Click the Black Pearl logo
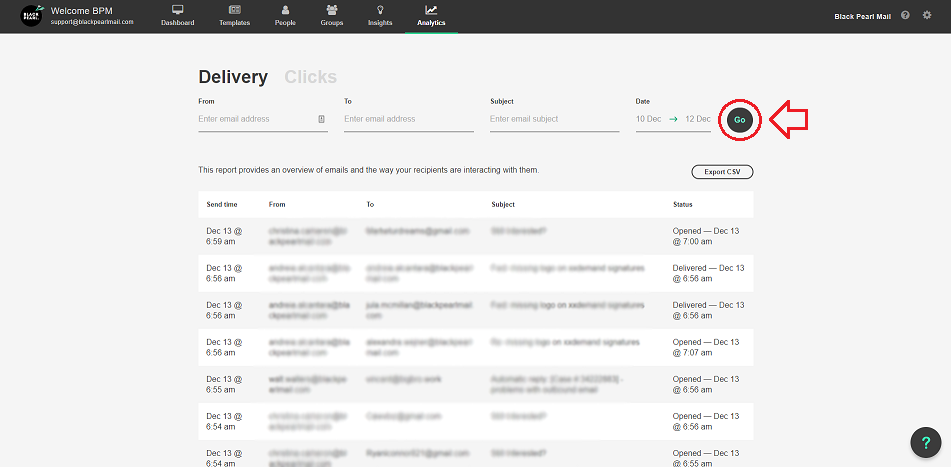Screen dimensions: 951x467 (32, 16)
